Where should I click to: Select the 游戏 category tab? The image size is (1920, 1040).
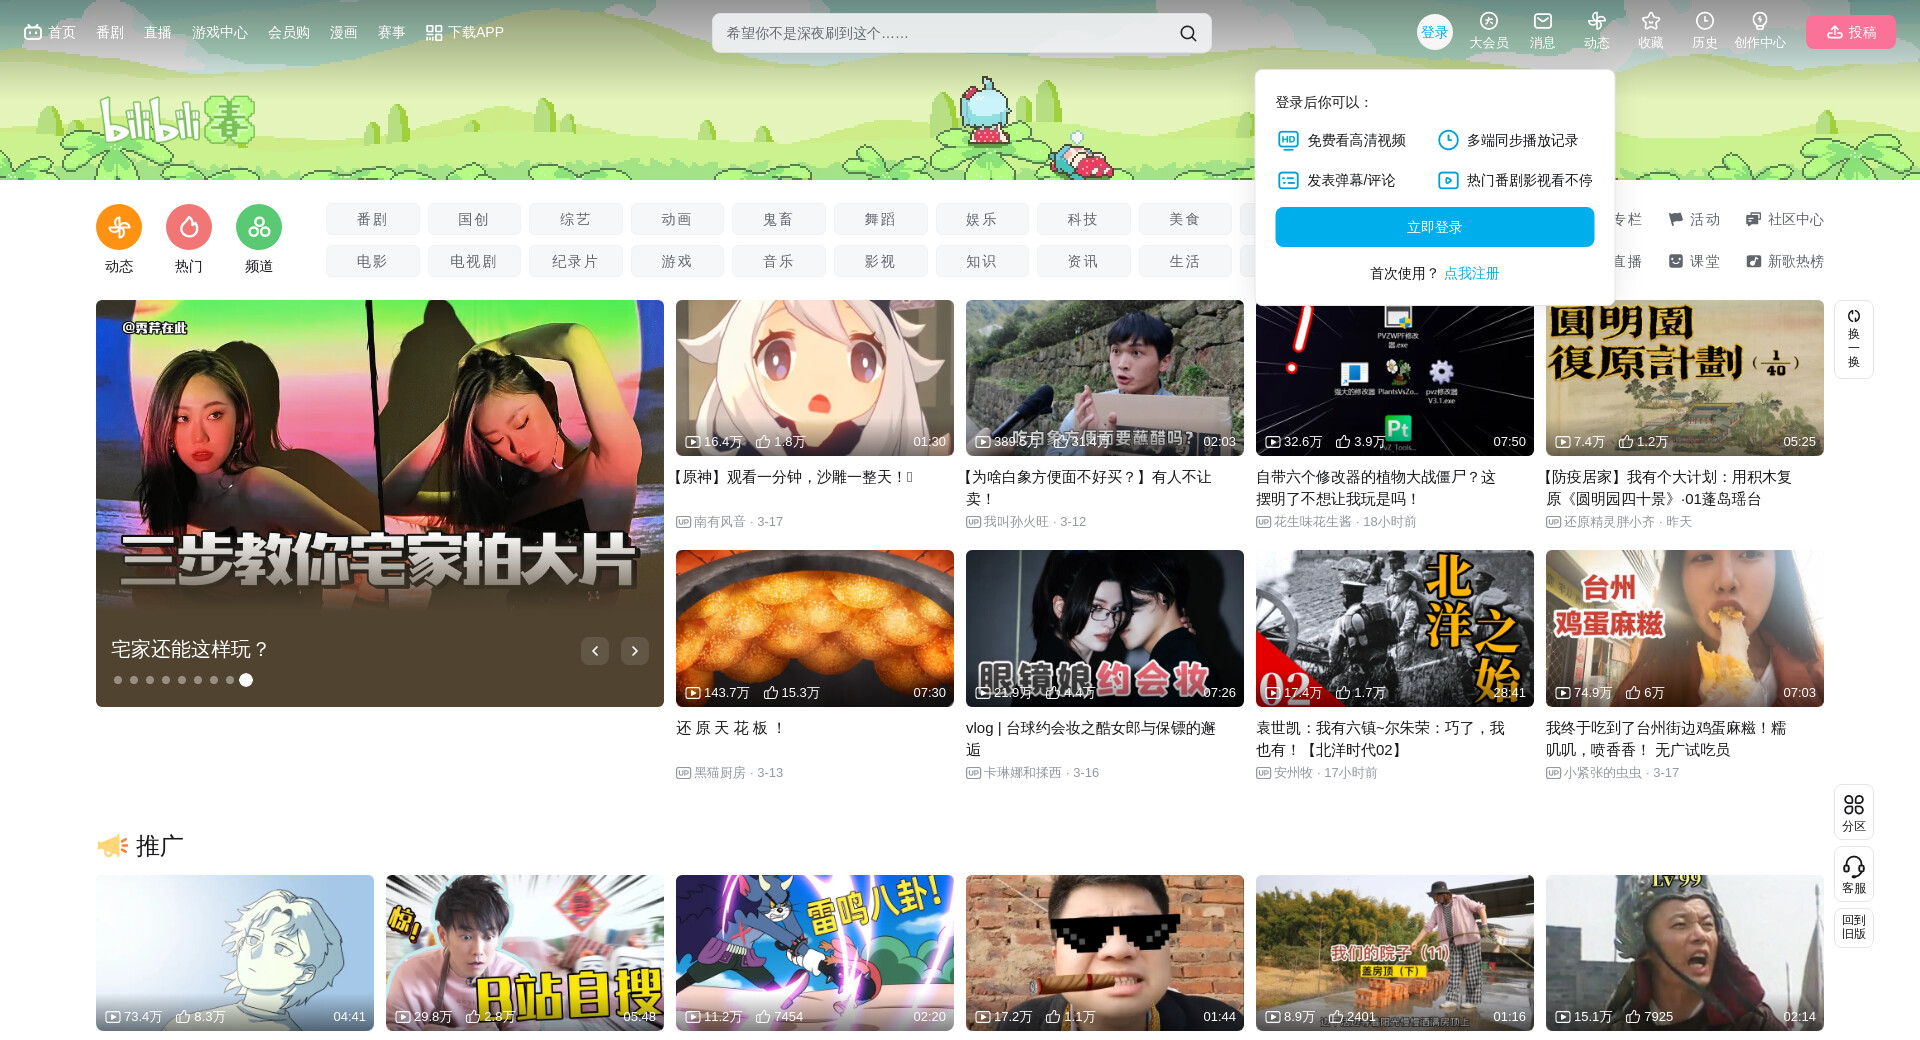click(x=677, y=261)
